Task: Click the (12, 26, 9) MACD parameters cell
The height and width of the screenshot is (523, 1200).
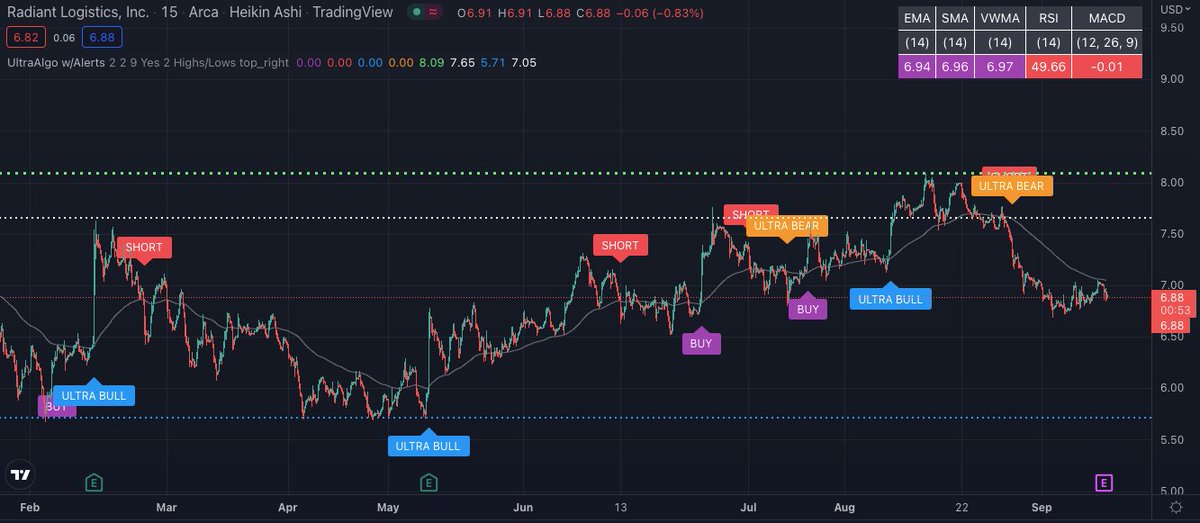Action: (1106, 43)
